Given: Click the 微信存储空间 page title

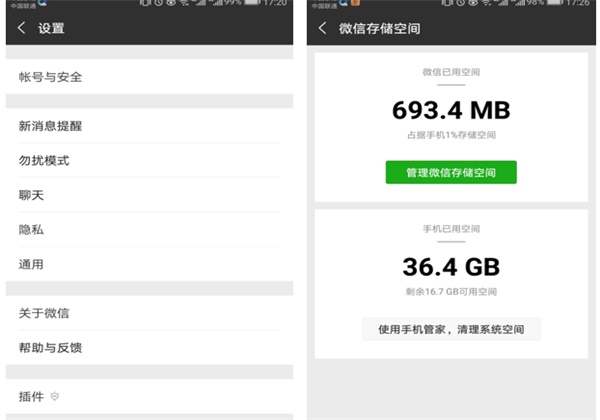Looking at the screenshot, I should (x=381, y=28).
